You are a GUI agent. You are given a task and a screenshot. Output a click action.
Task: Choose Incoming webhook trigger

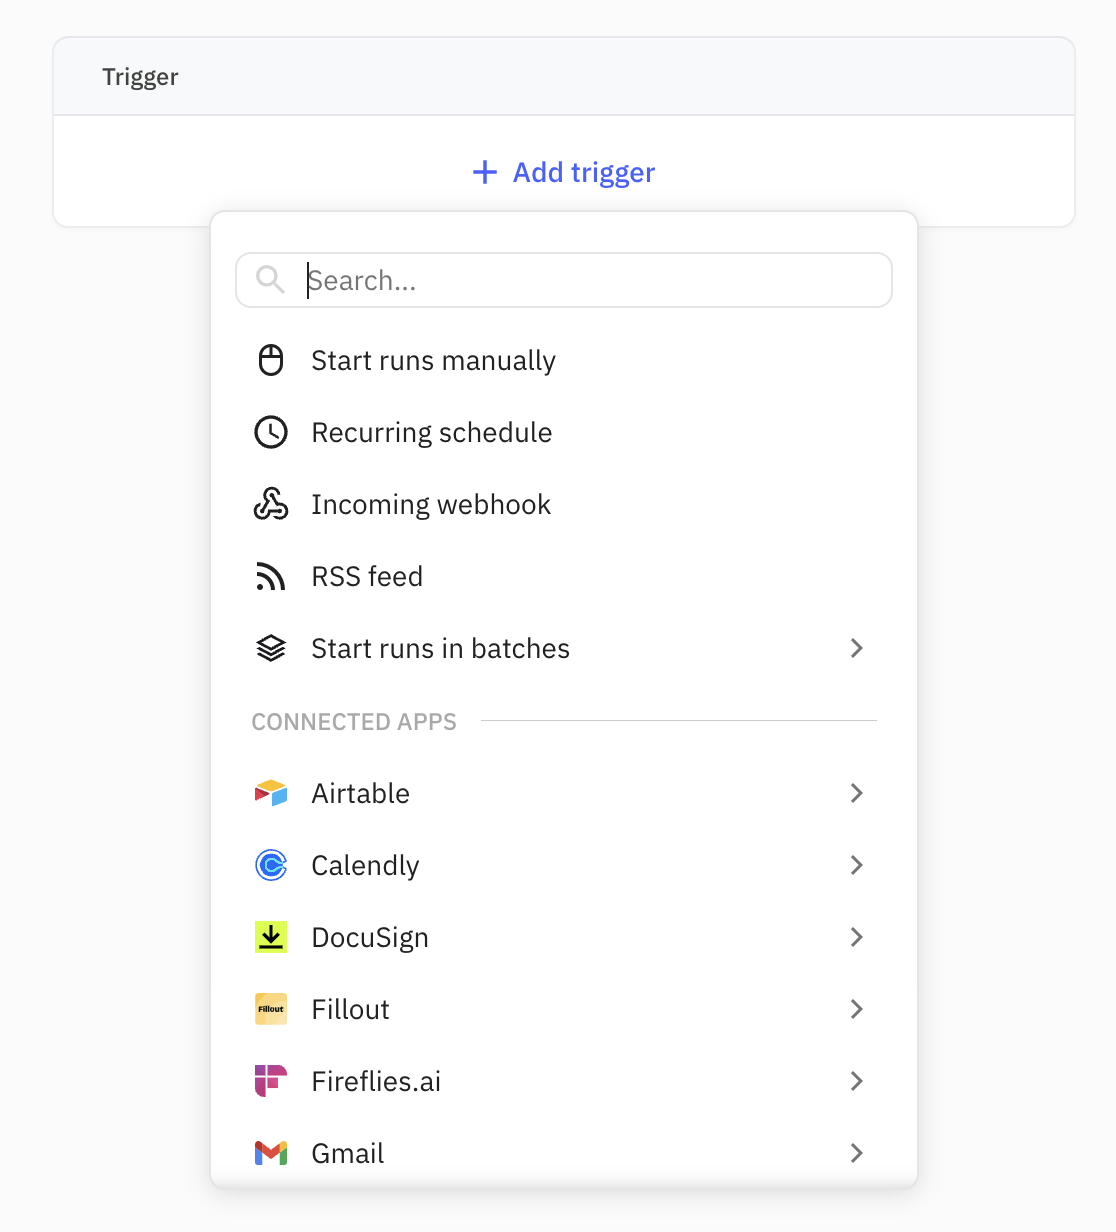[x=431, y=504]
